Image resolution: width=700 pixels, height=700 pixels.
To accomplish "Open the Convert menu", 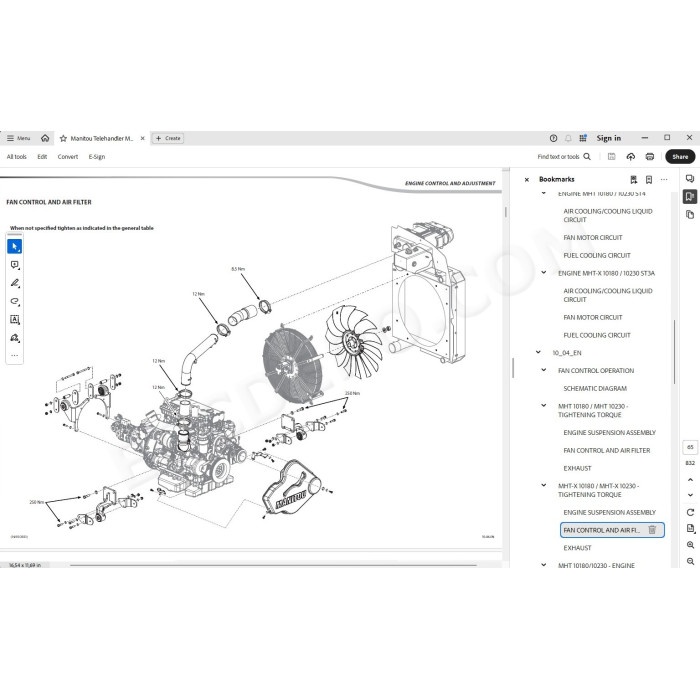I will pos(68,157).
